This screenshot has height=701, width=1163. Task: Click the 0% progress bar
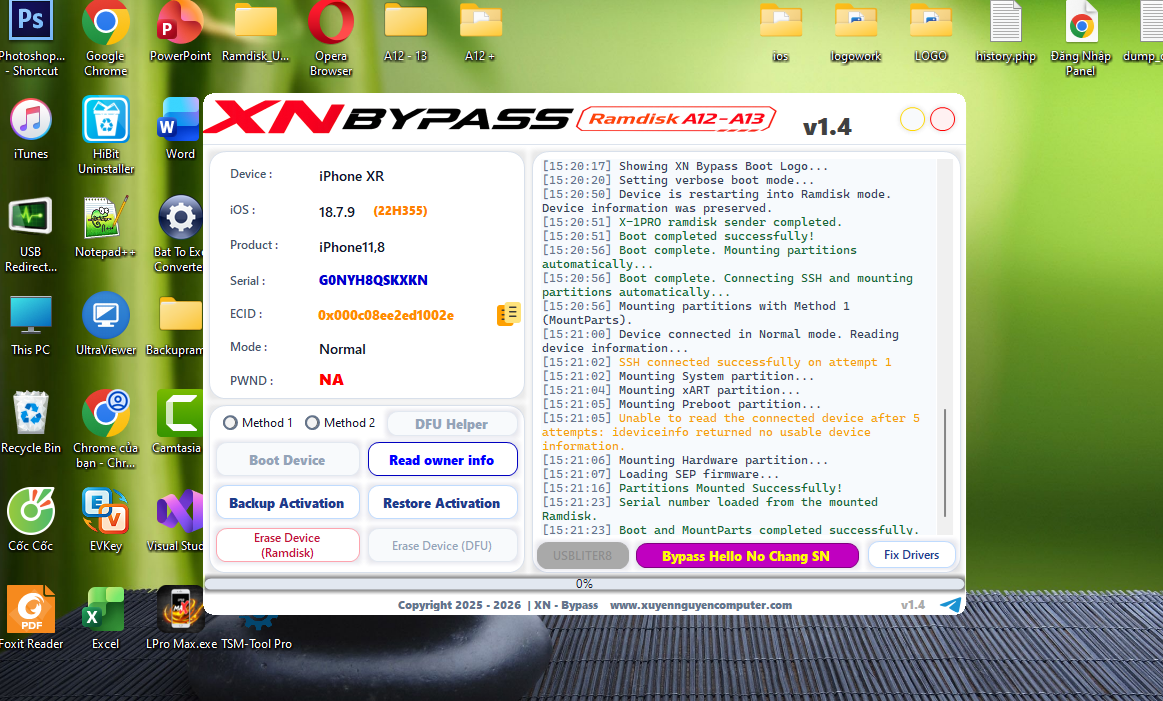coord(584,584)
